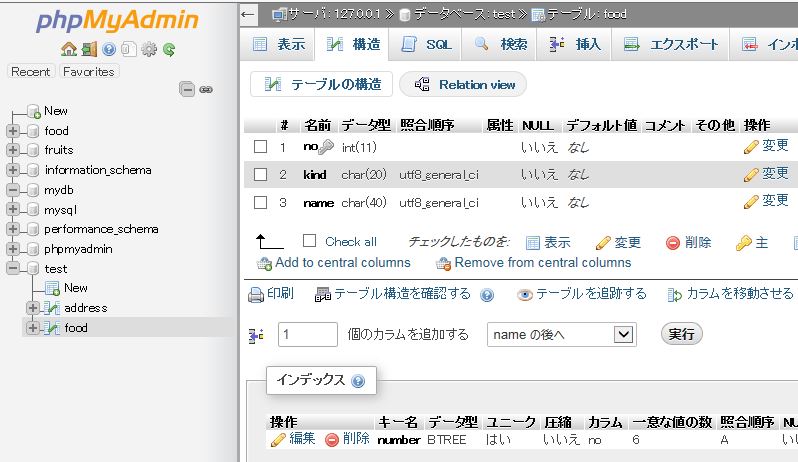
Task: Click the reload navigation panel icon
Action: [x=169, y=49]
